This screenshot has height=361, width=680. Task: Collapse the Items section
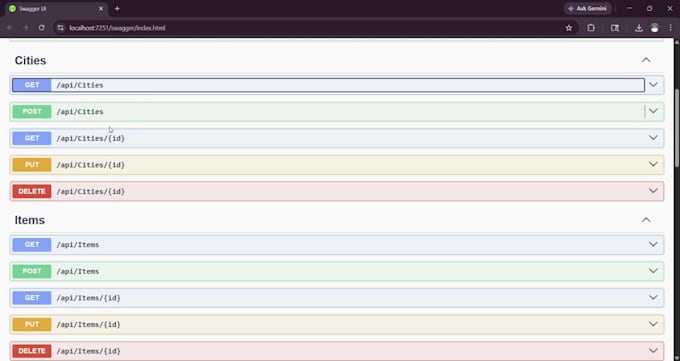pos(646,220)
